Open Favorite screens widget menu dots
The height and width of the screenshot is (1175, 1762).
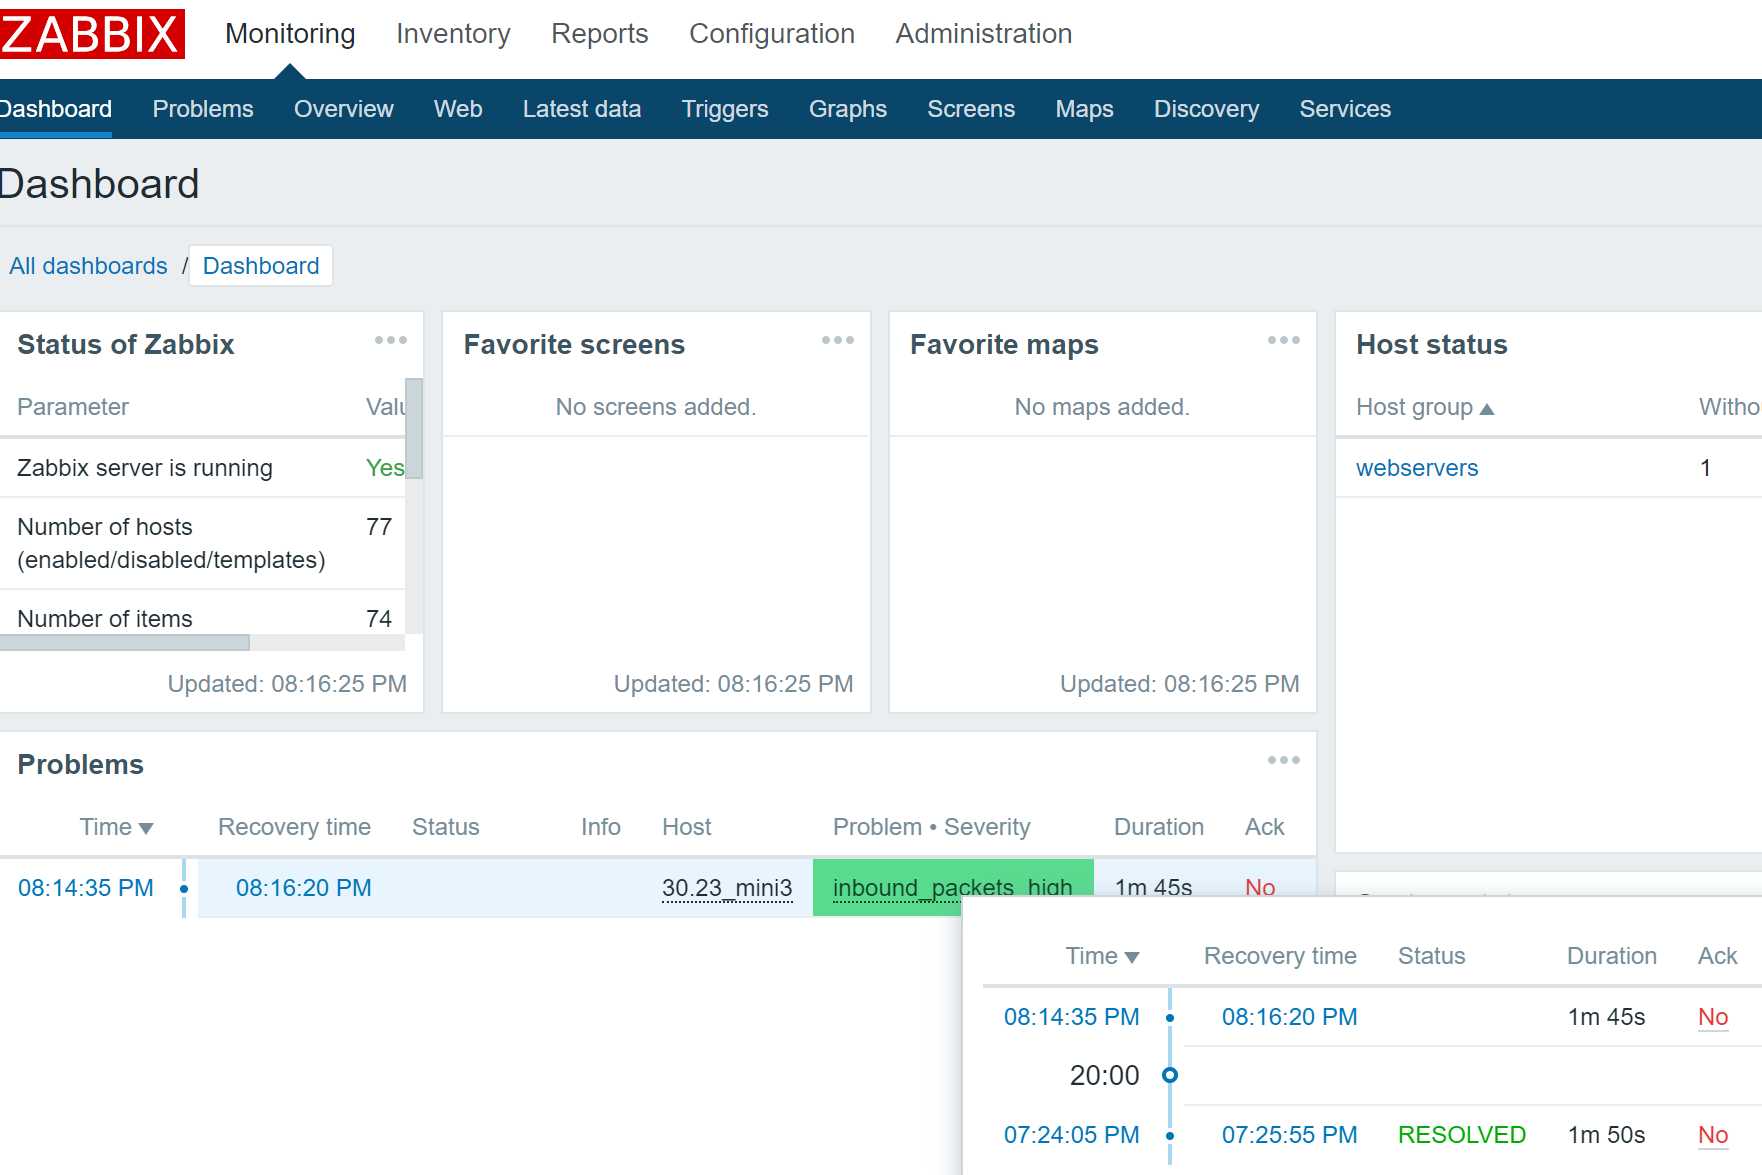point(838,341)
